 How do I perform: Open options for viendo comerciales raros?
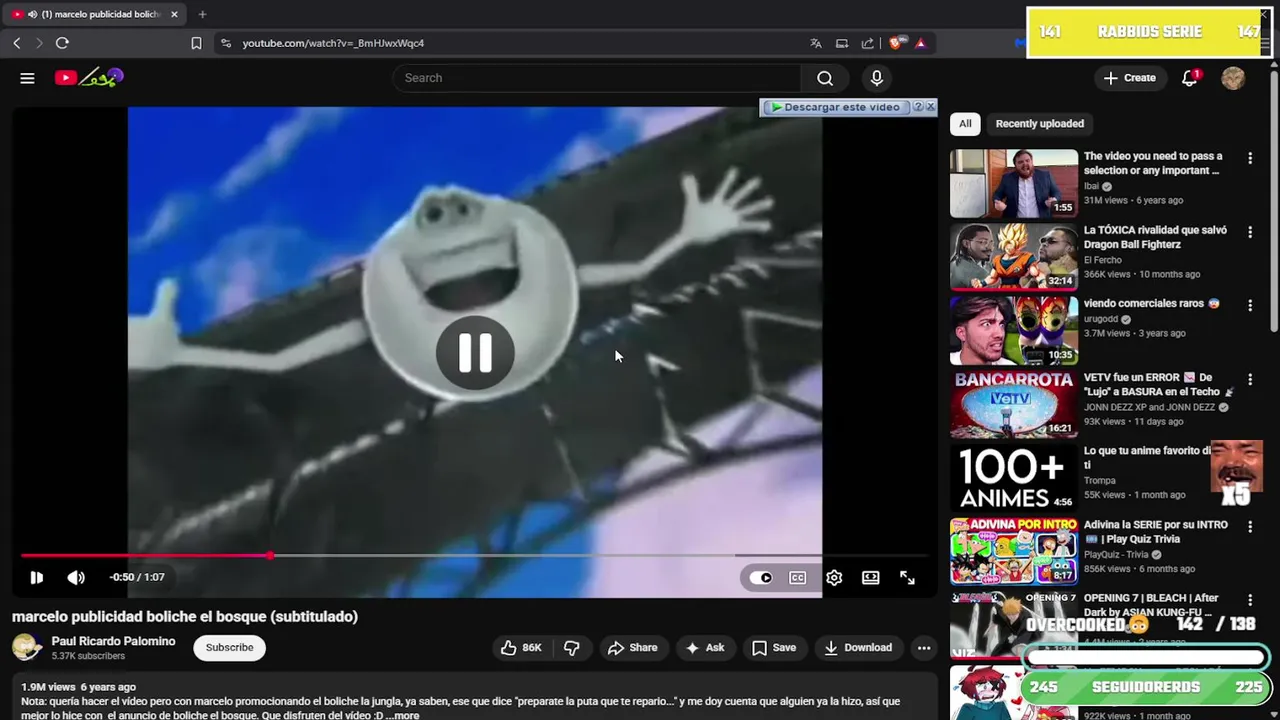click(x=1249, y=305)
